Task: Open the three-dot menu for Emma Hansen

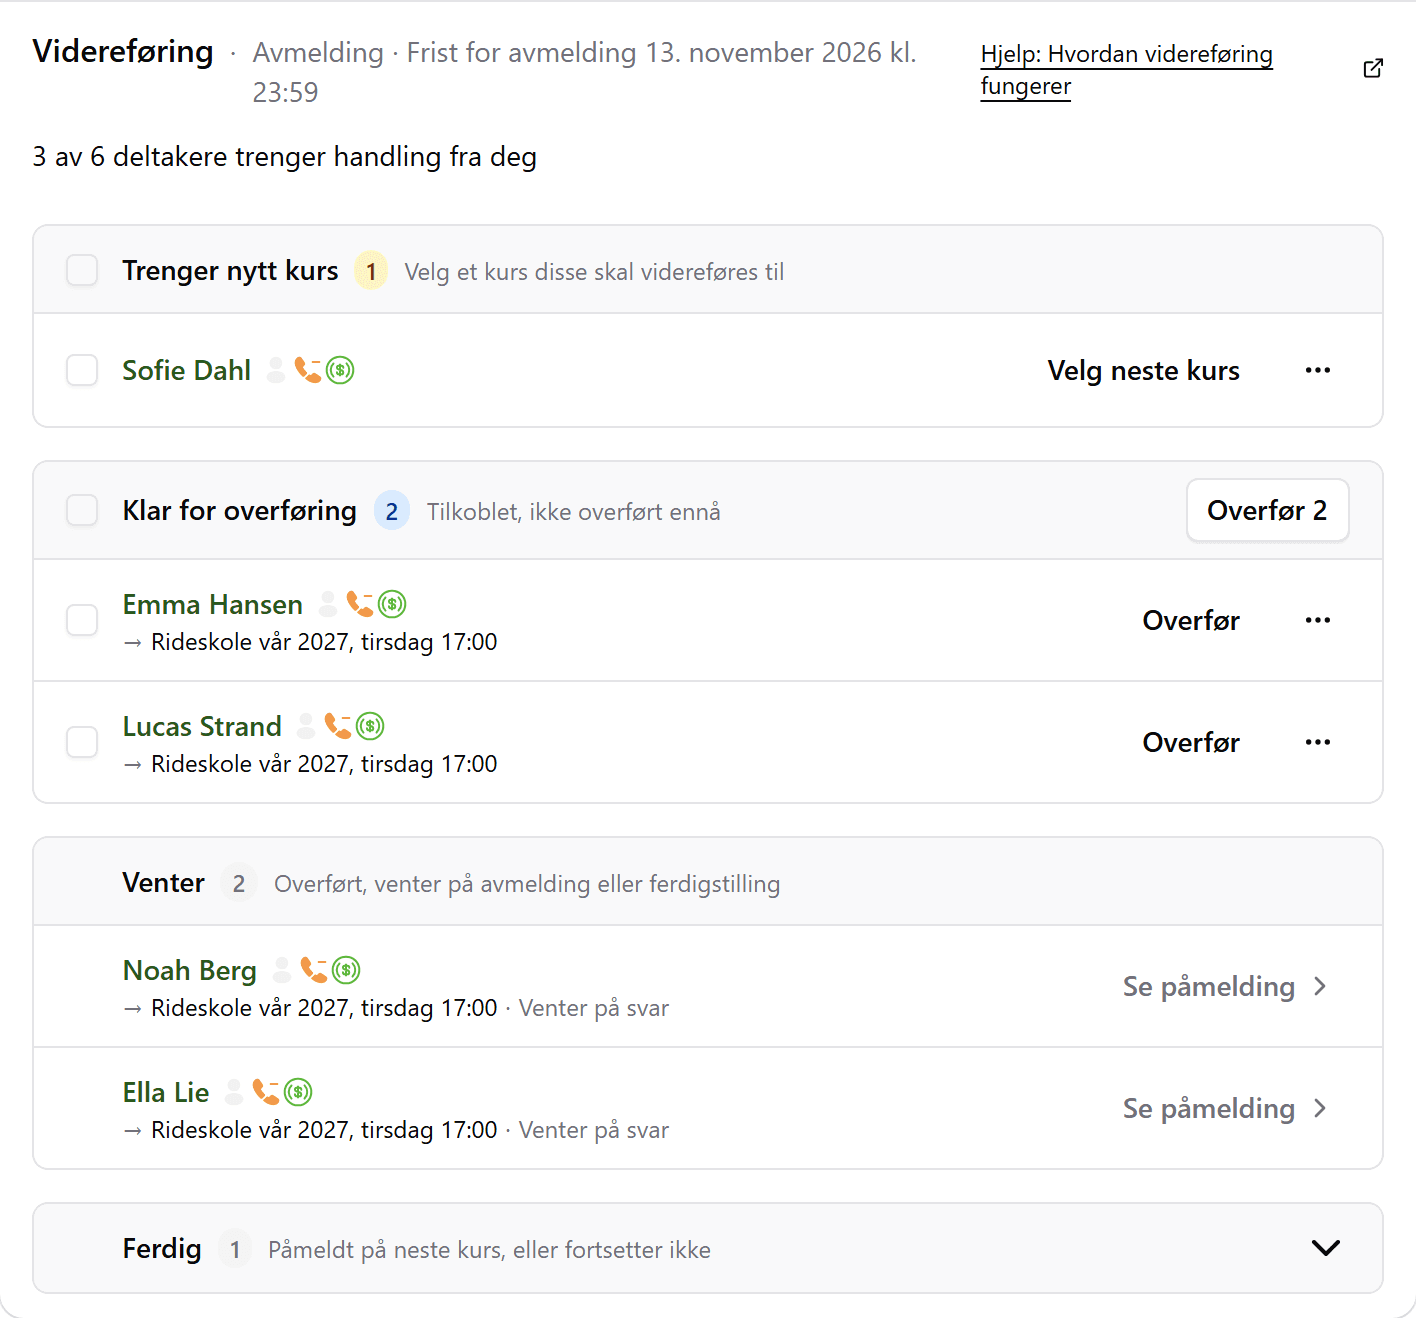Action: pyautogui.click(x=1318, y=620)
